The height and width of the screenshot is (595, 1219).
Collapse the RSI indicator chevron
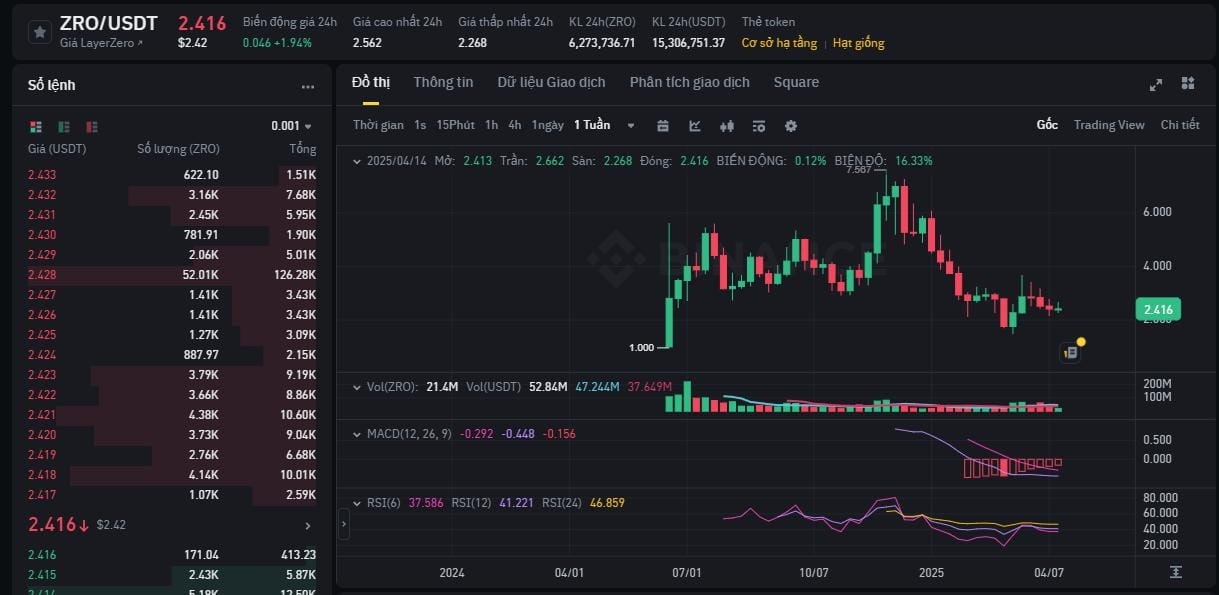[x=356, y=503]
